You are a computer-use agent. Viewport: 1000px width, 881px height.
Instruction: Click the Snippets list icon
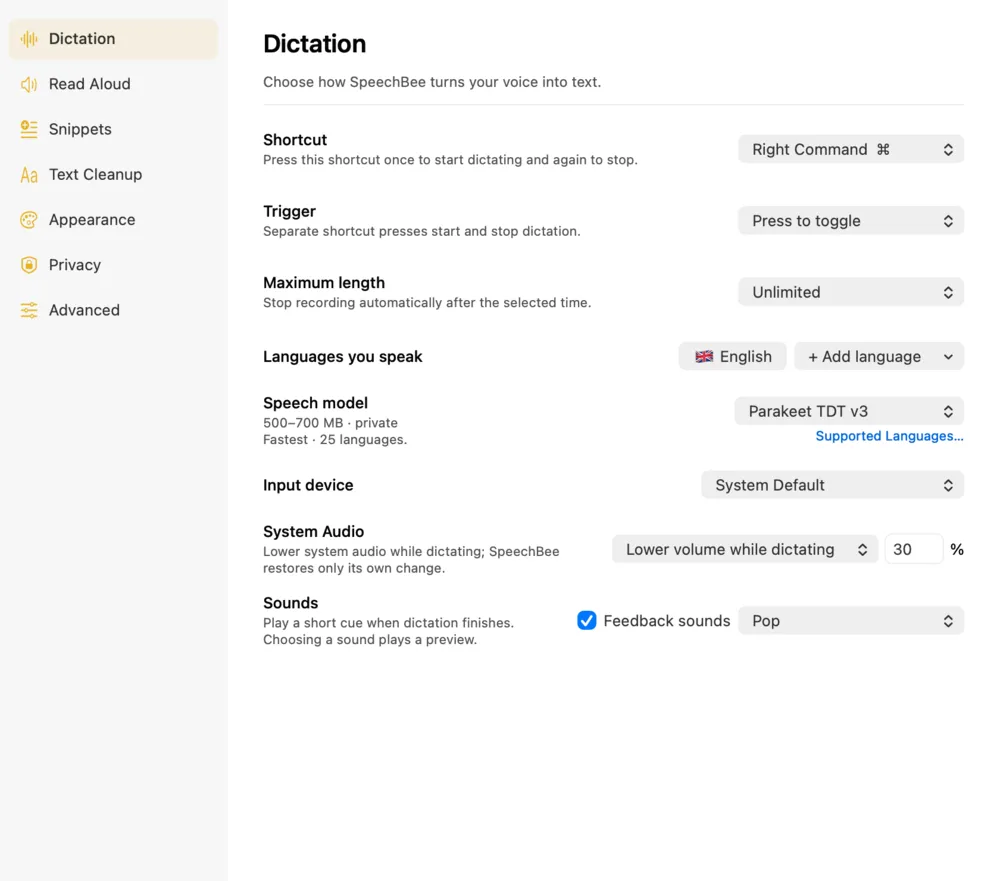(29, 130)
